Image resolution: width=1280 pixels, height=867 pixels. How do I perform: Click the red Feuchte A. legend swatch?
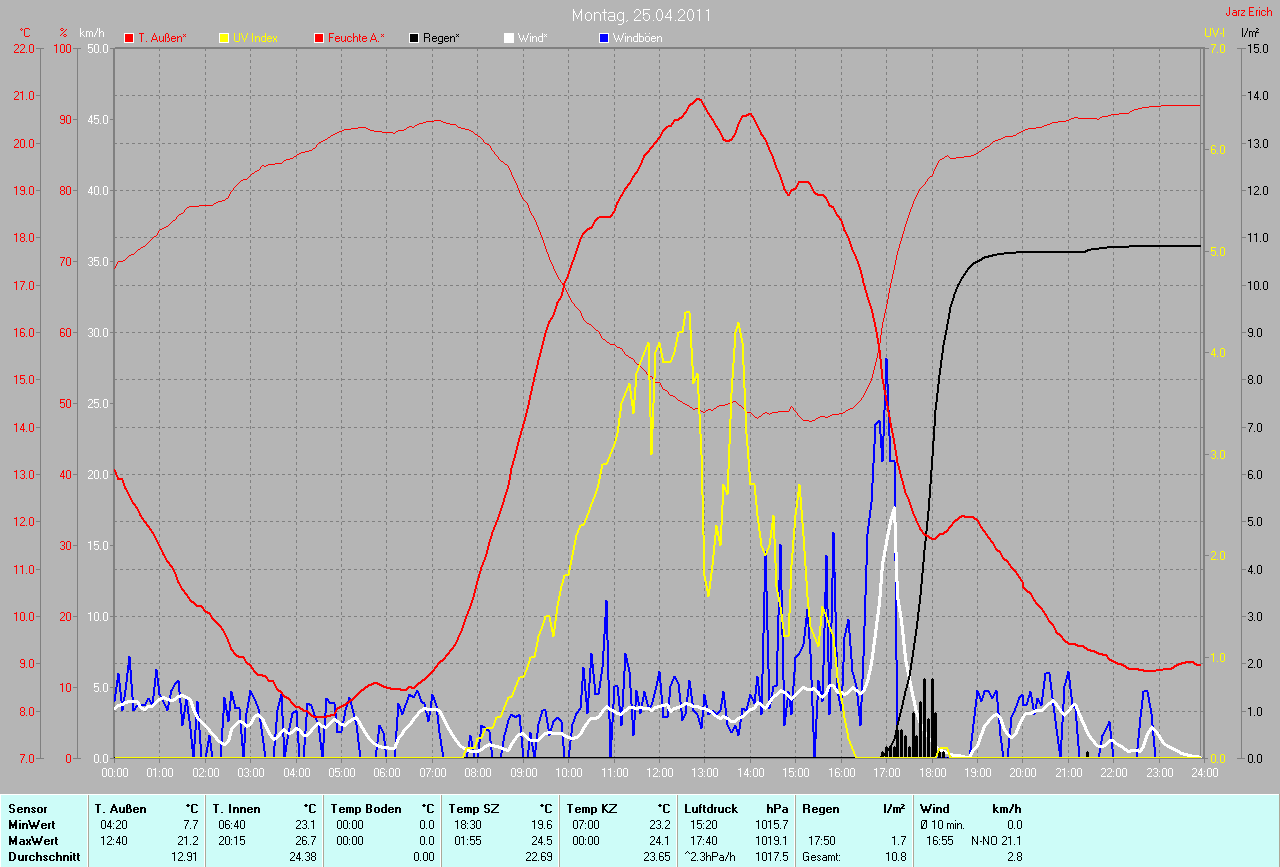[x=320, y=38]
